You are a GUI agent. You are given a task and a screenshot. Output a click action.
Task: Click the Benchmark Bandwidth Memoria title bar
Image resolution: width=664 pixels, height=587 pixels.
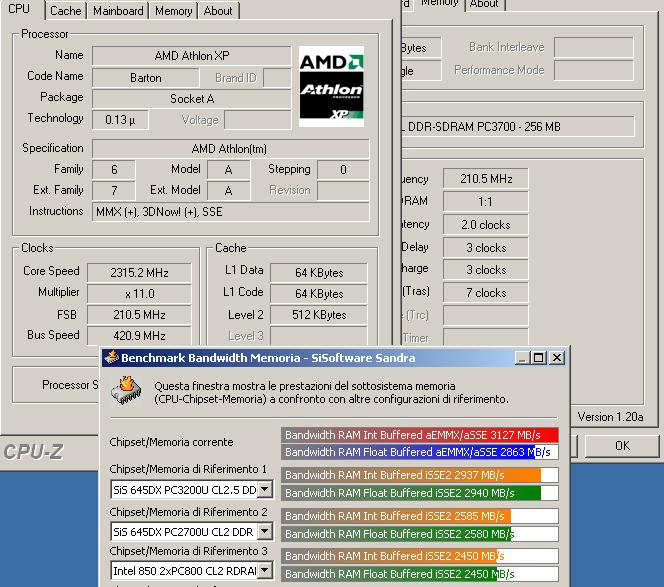(x=335, y=358)
